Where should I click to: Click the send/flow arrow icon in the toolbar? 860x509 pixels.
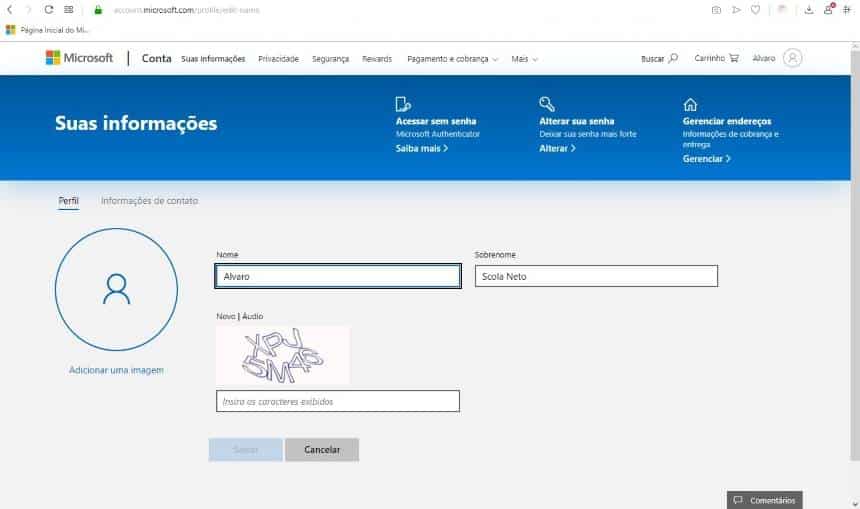(x=736, y=10)
